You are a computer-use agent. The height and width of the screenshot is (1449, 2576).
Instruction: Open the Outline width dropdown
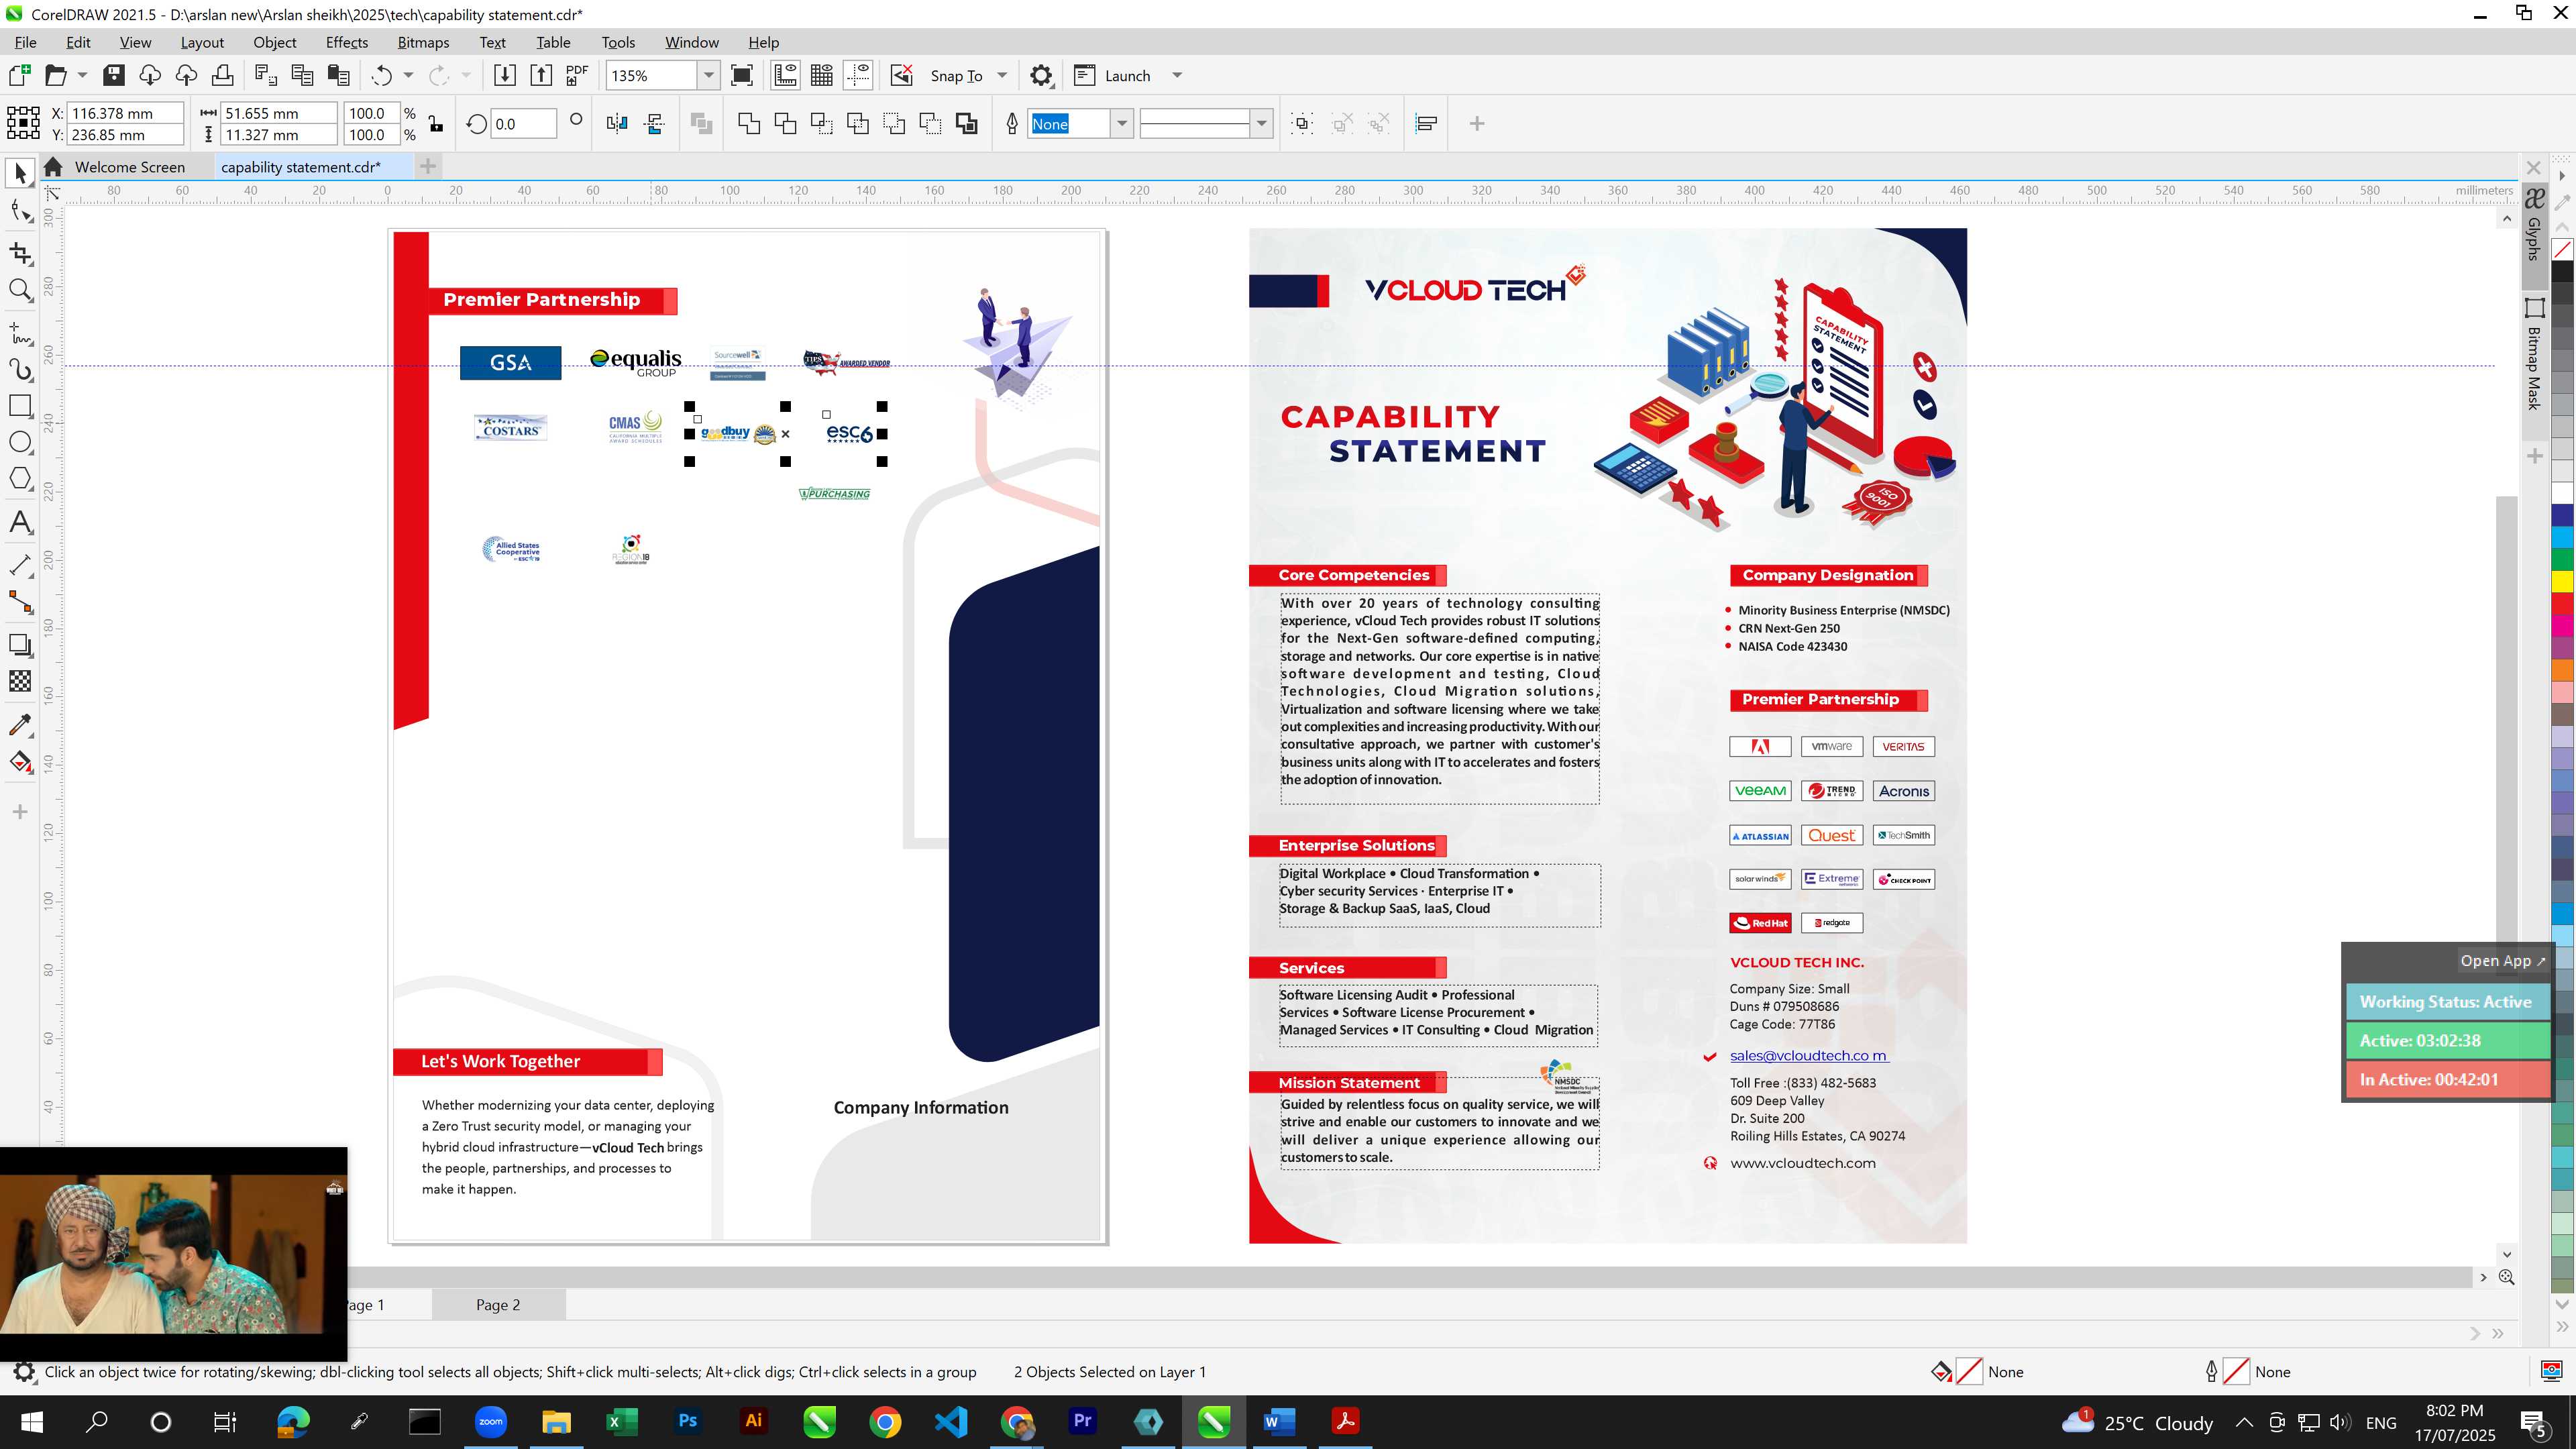point(1122,123)
